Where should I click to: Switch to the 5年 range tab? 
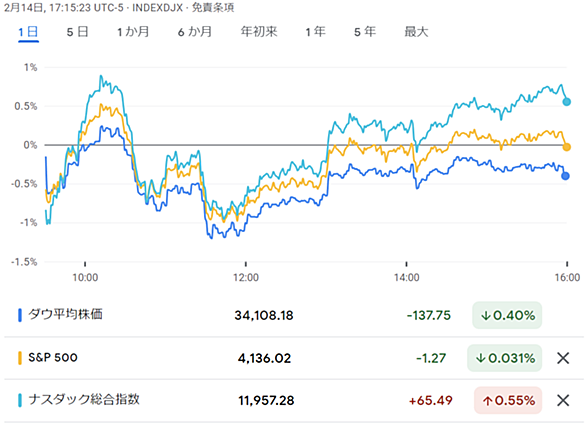tap(365, 32)
